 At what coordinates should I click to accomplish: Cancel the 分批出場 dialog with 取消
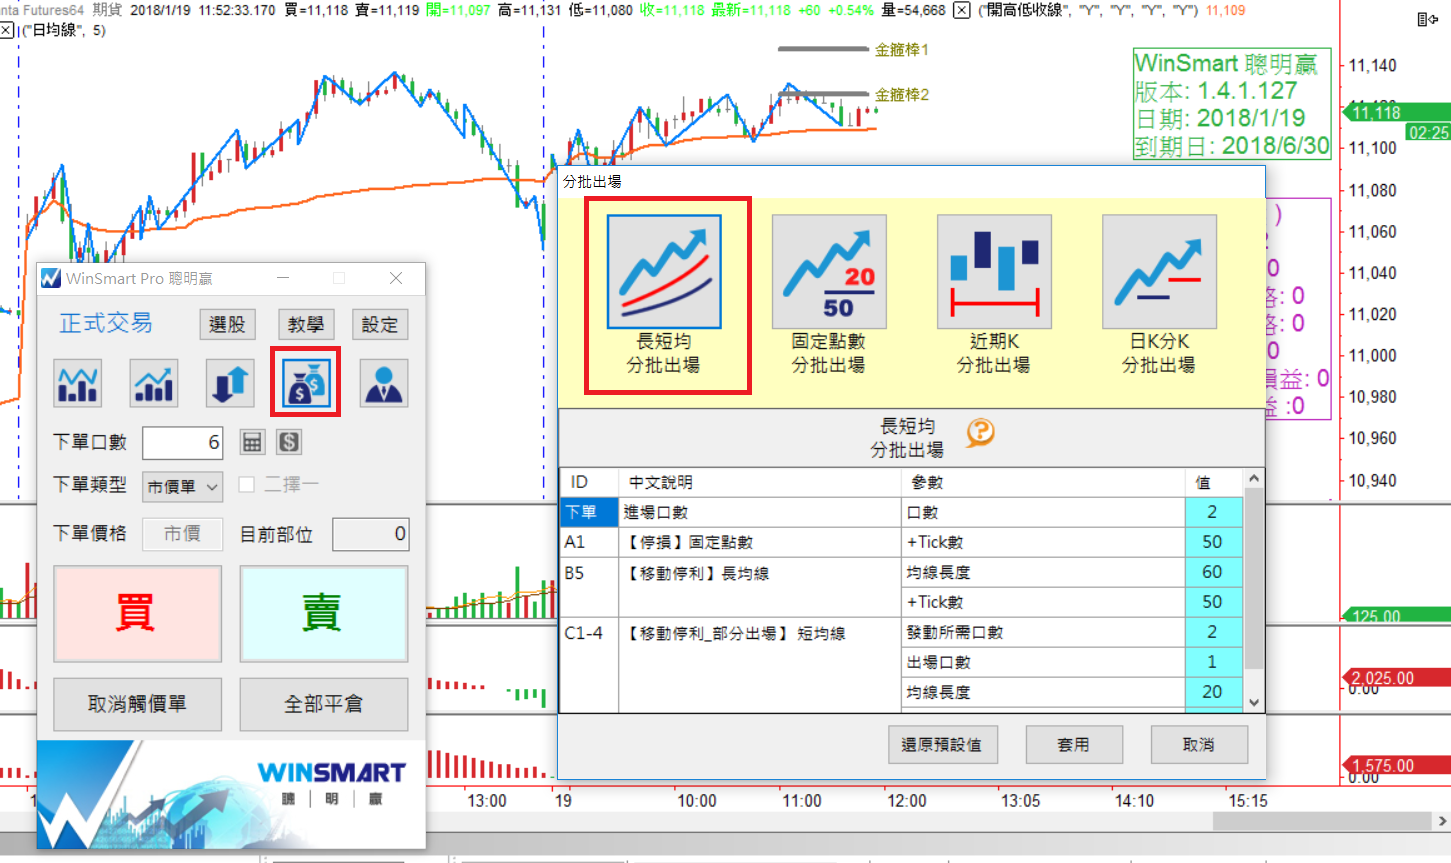[x=1198, y=745]
